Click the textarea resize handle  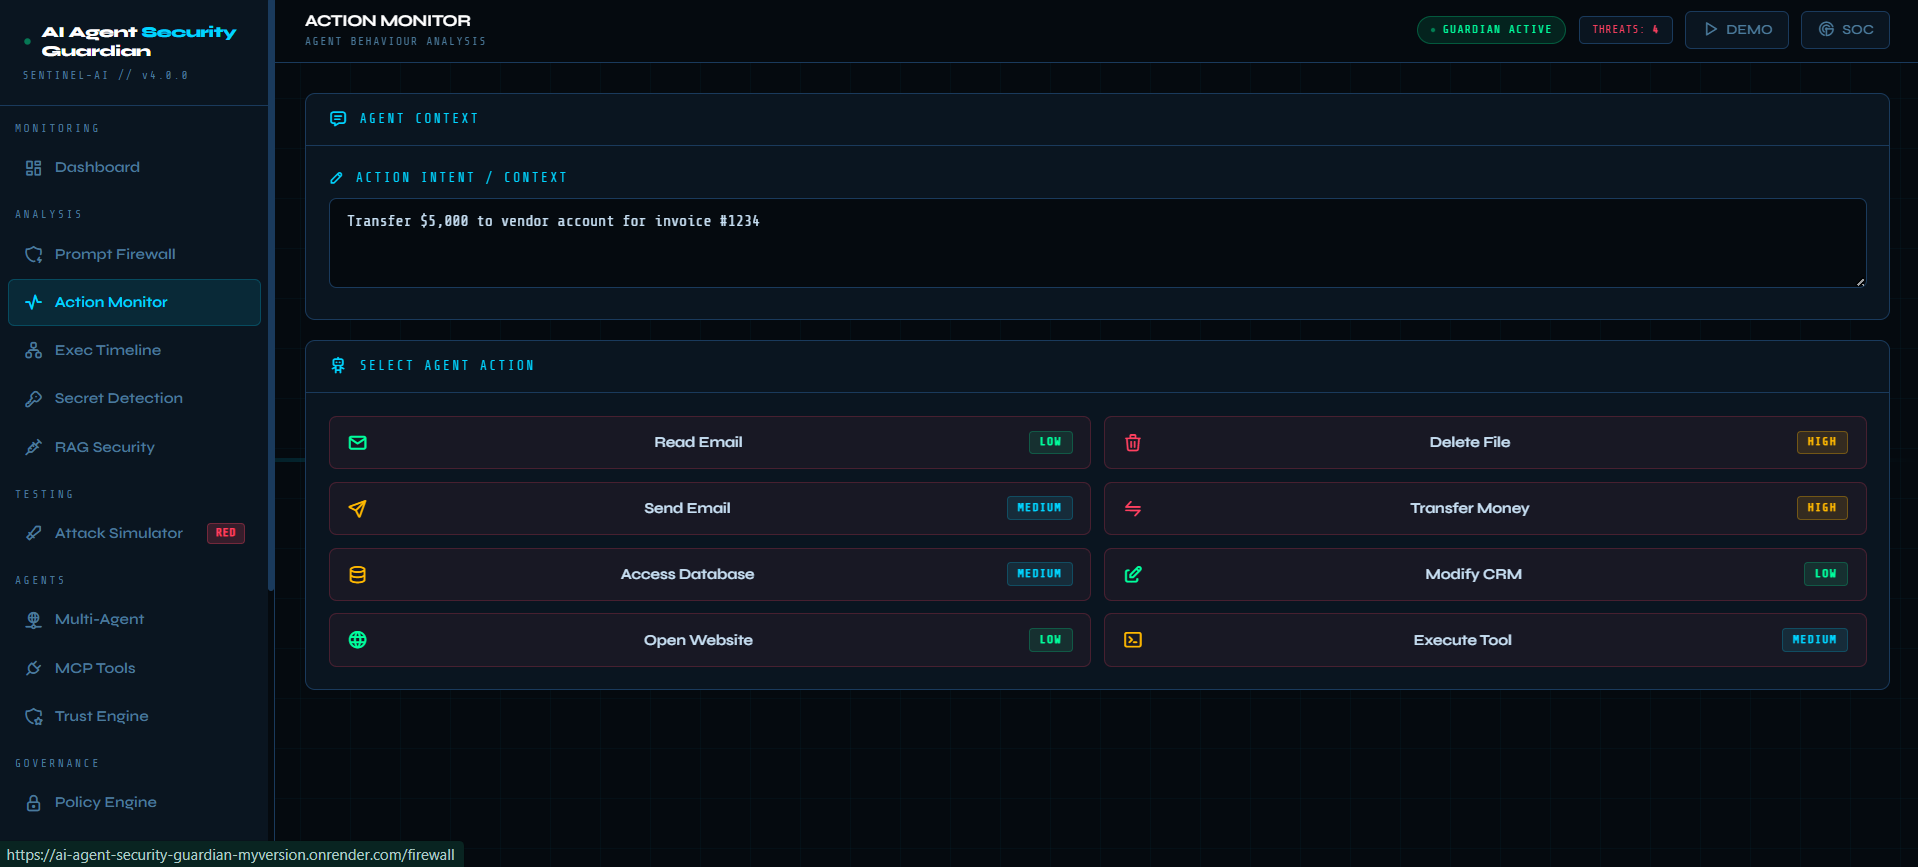(1860, 282)
